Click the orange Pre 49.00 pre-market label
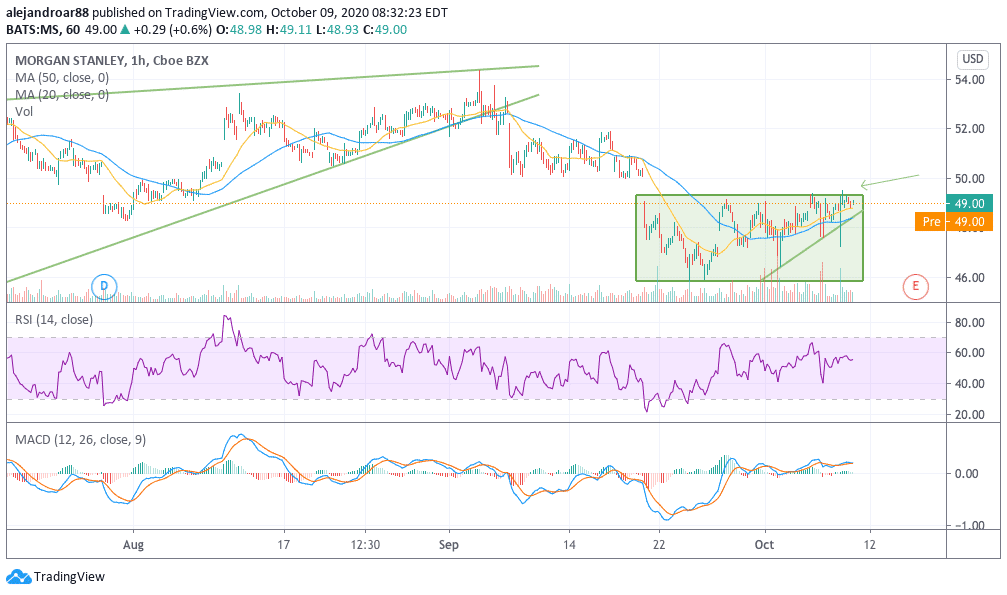Viewport: 1007px width, 595px height. (954, 222)
